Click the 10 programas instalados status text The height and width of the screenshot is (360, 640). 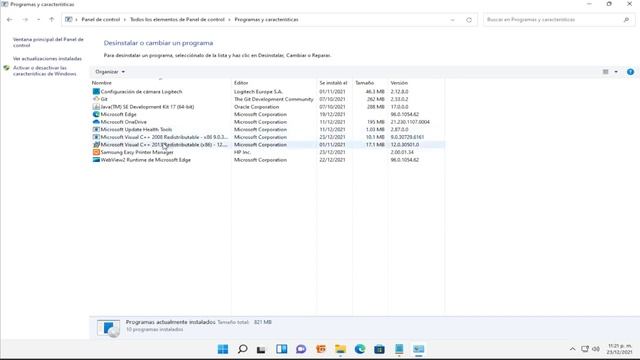coord(154,329)
